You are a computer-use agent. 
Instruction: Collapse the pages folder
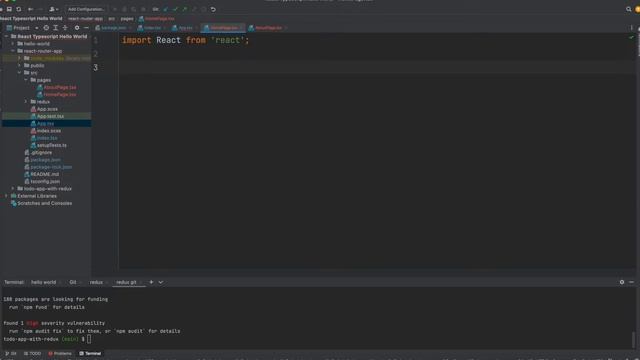(26, 80)
